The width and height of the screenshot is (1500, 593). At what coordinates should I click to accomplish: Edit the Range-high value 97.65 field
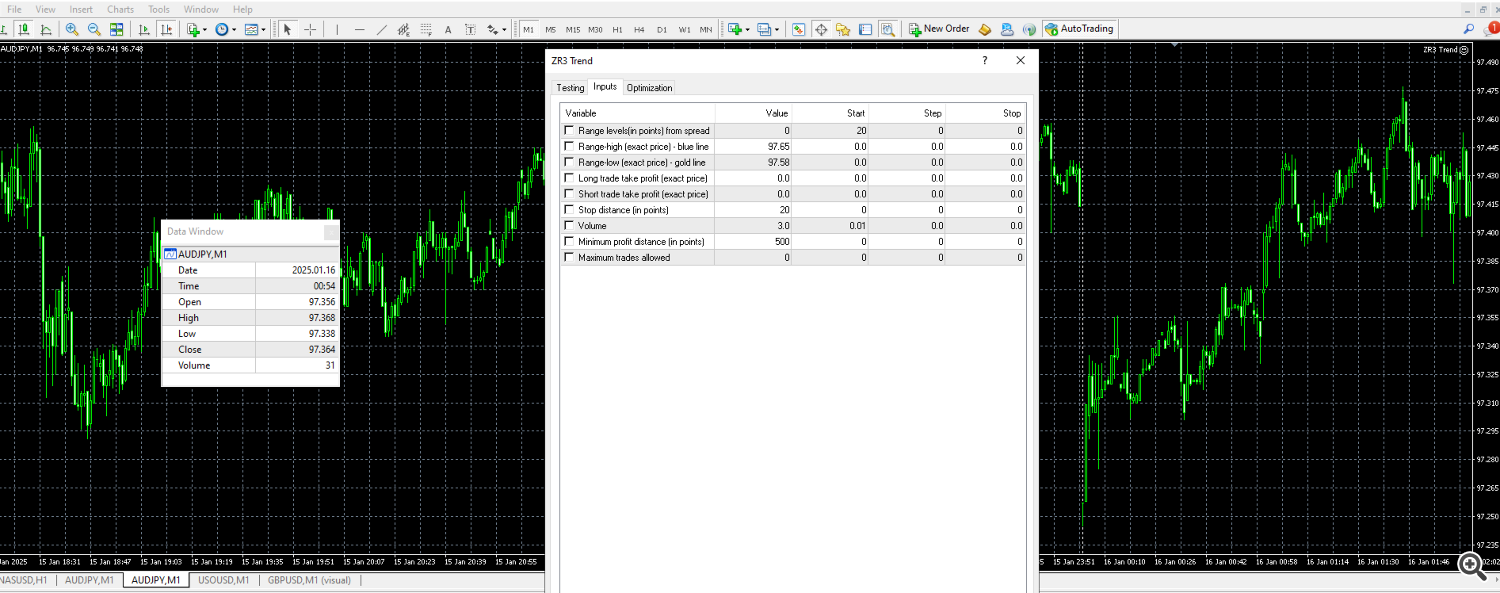pyautogui.click(x=777, y=146)
